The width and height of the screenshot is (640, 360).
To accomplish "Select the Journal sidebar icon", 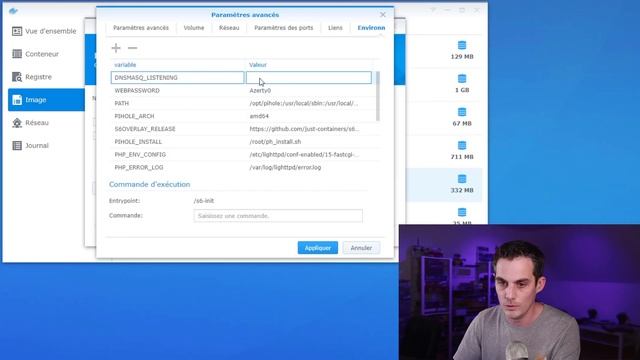I will [x=17, y=145].
